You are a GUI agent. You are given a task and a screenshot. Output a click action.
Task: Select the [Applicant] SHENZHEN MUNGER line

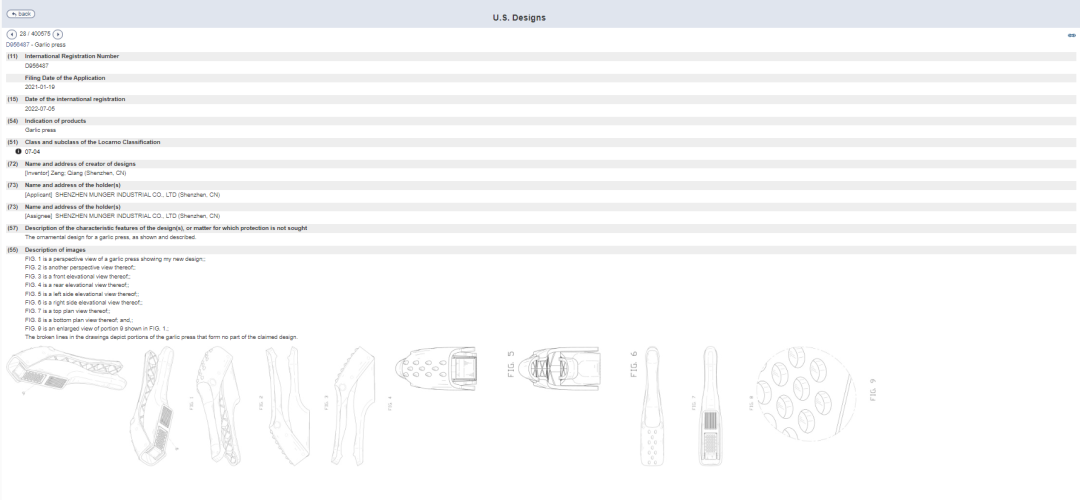pyautogui.click(x=122, y=195)
